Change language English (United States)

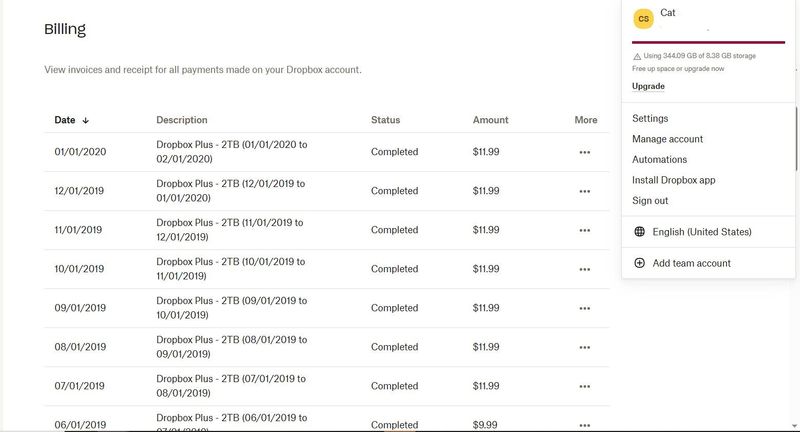tap(702, 232)
